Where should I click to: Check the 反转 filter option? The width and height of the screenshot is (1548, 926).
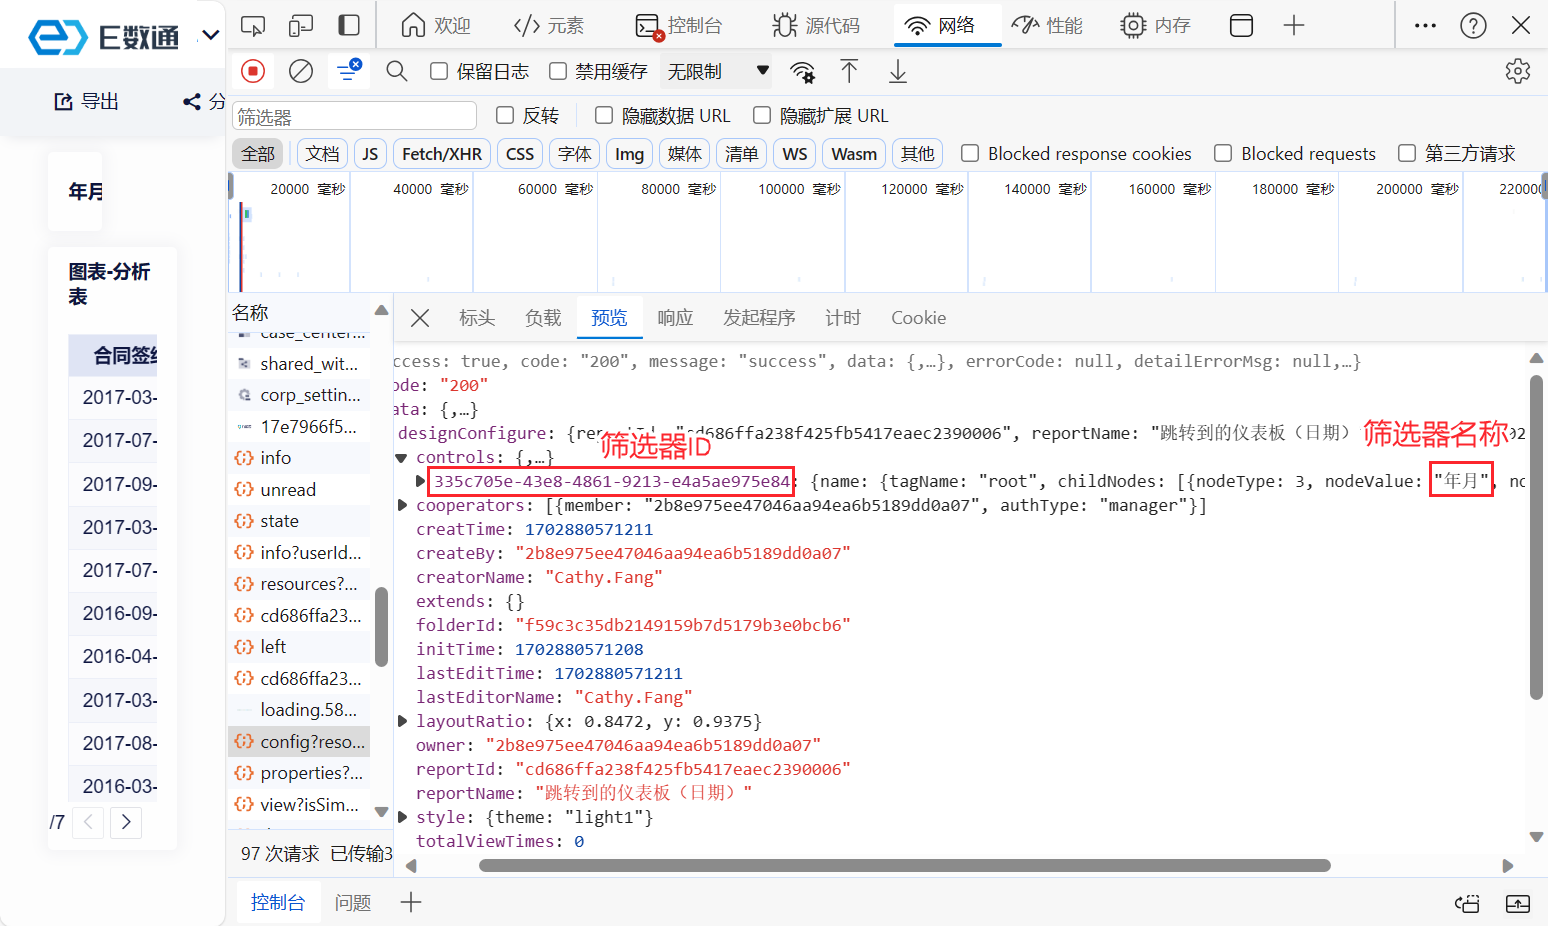pyautogui.click(x=505, y=115)
